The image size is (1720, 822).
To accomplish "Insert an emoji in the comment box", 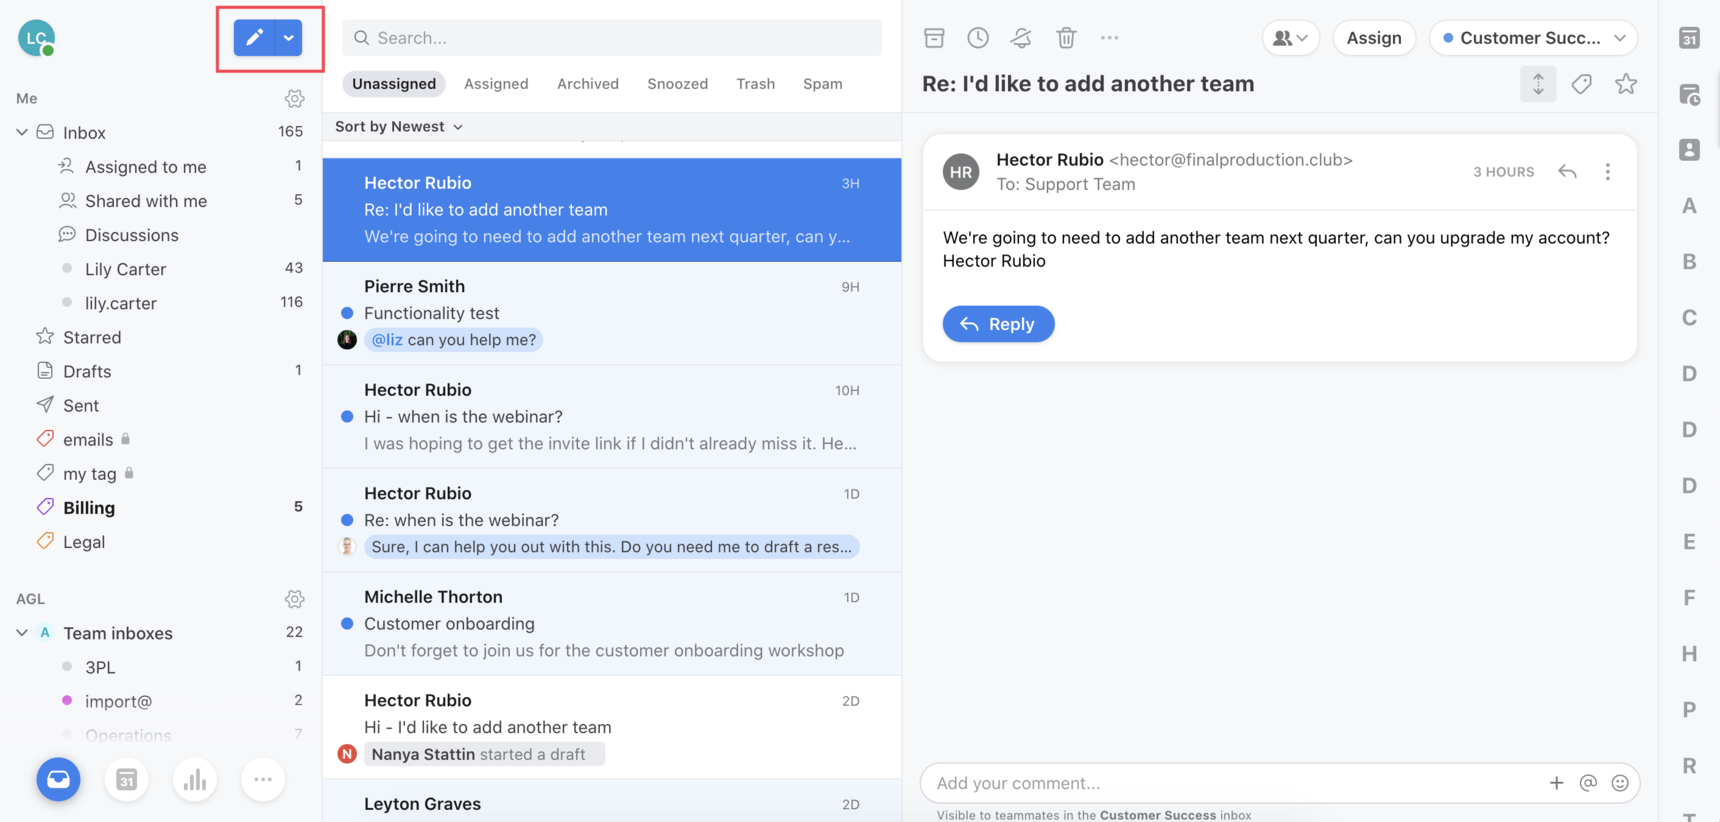I will click(x=1620, y=783).
